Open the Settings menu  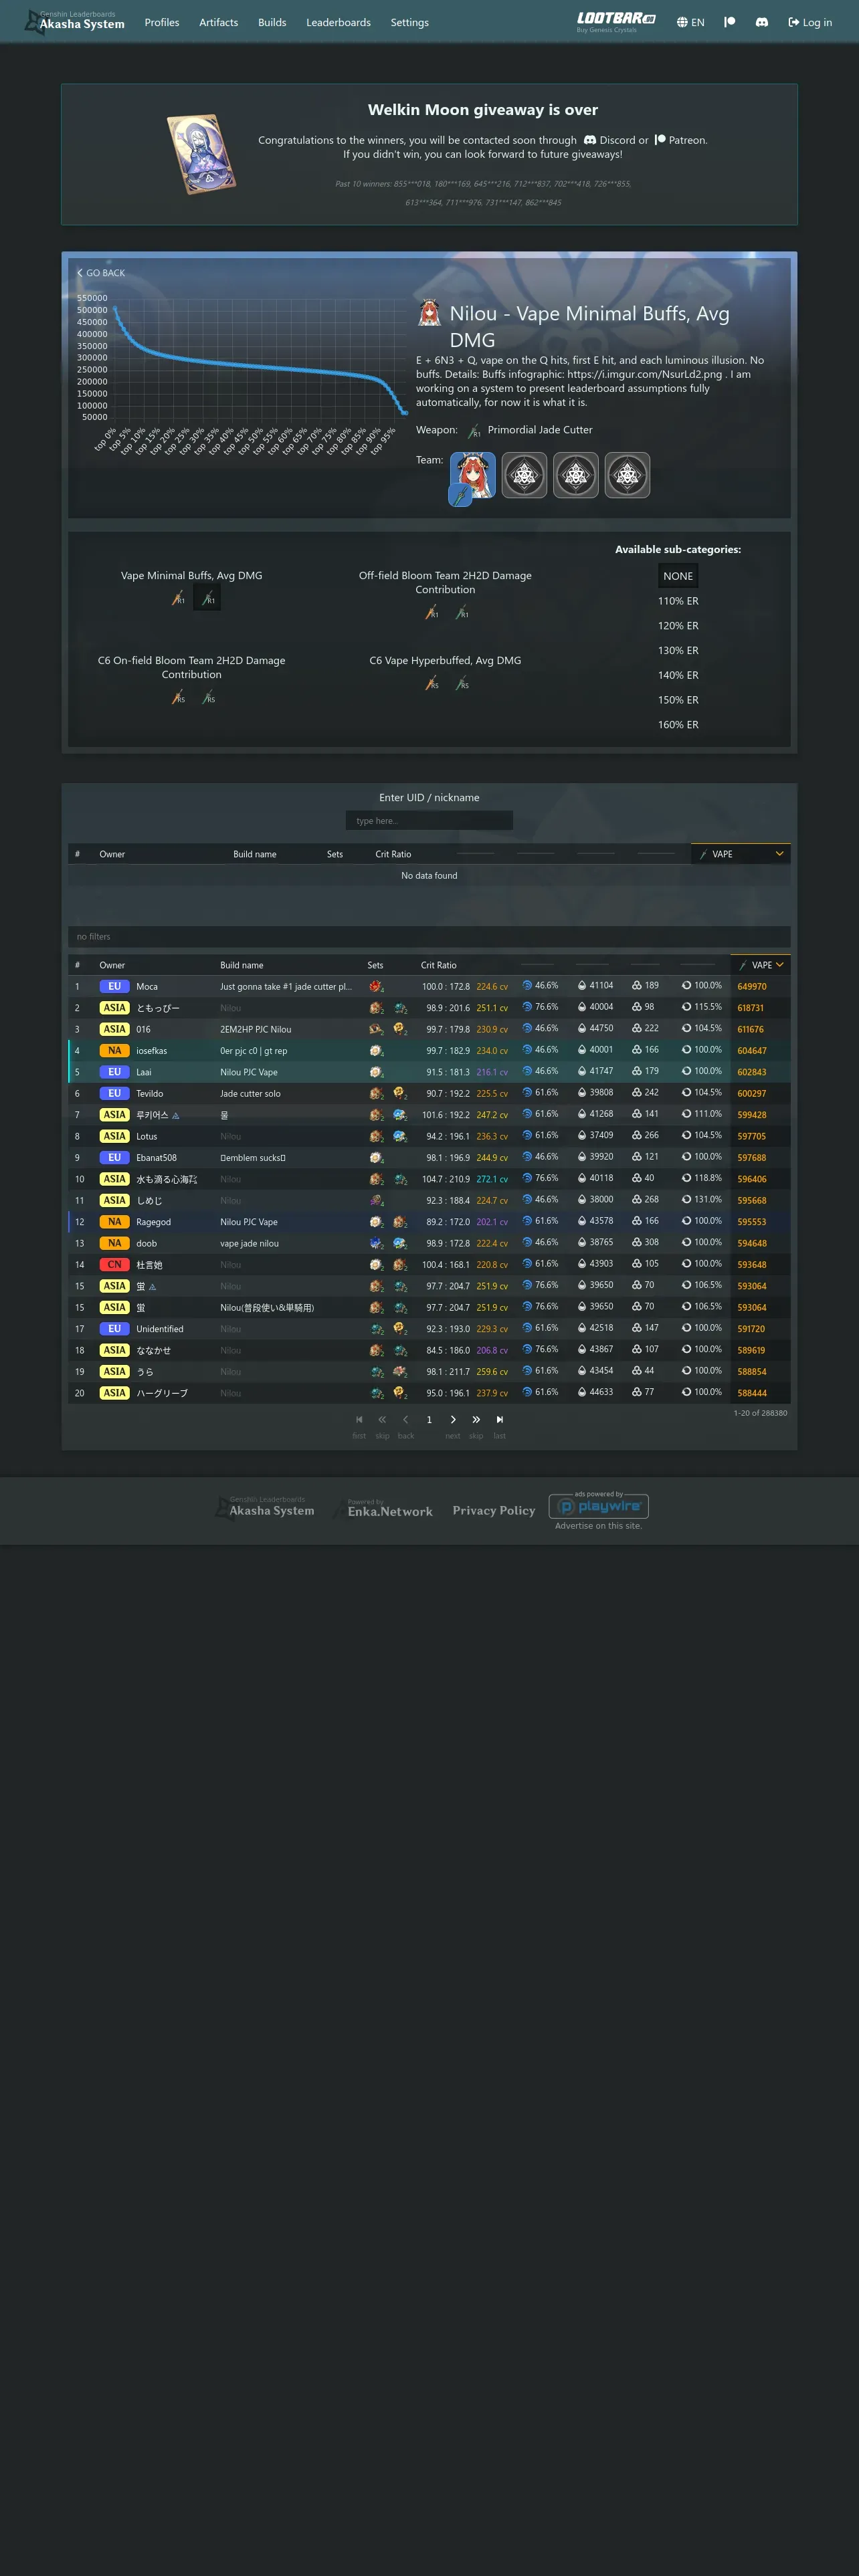[409, 22]
